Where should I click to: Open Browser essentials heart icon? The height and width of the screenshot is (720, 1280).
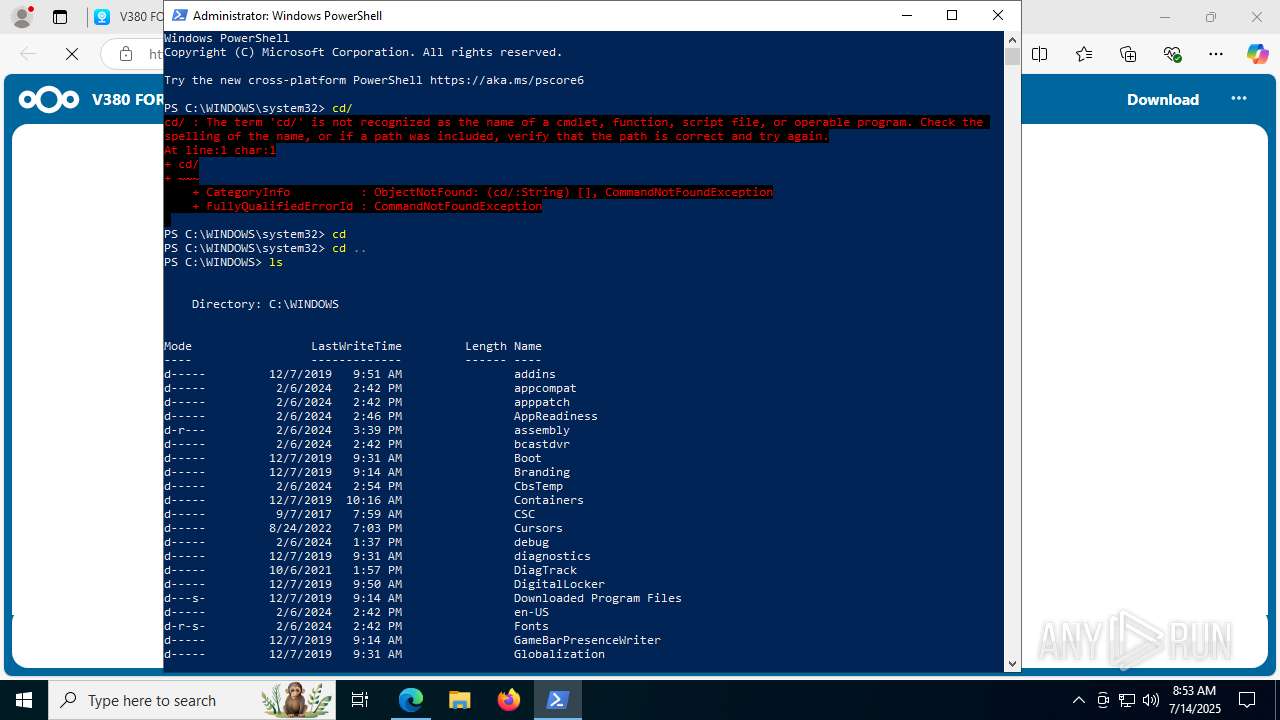click(x=1172, y=54)
